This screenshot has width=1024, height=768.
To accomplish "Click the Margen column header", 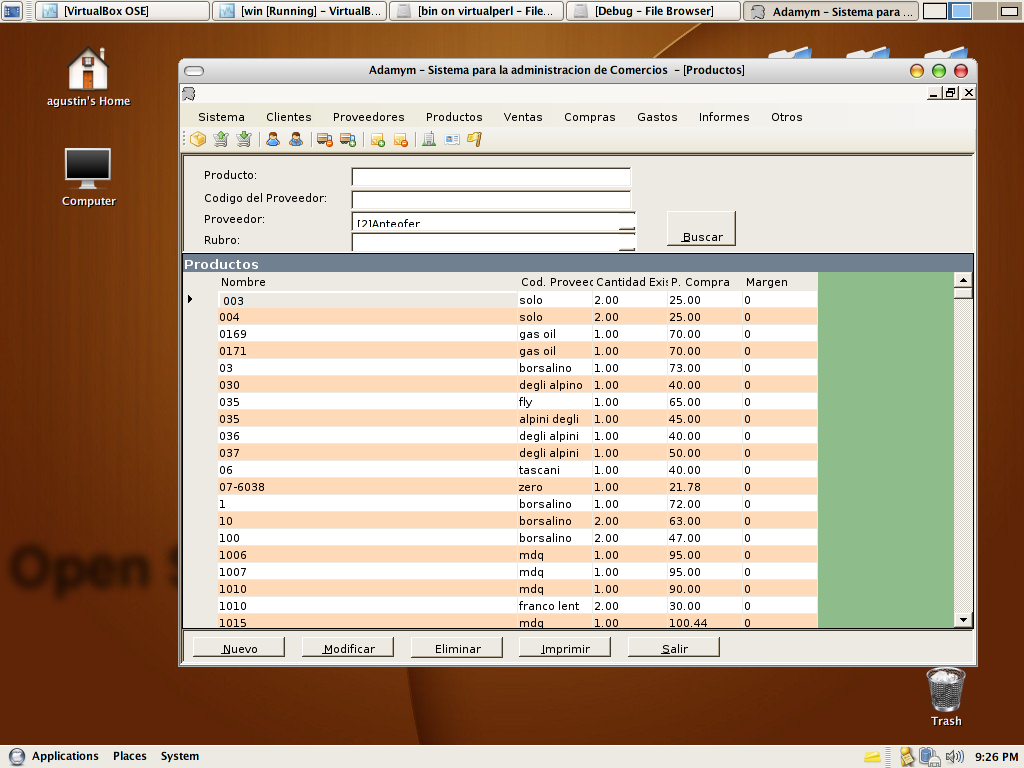I will [x=780, y=282].
